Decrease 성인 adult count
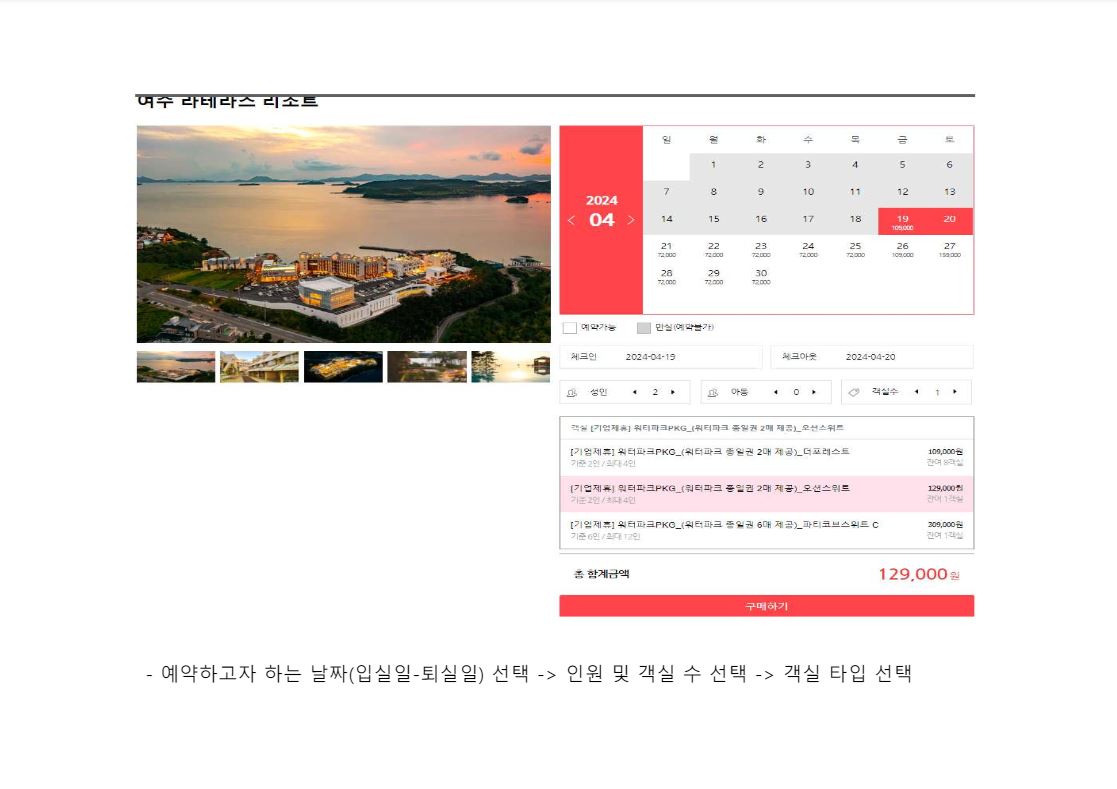The width and height of the screenshot is (1117, 789). click(634, 392)
